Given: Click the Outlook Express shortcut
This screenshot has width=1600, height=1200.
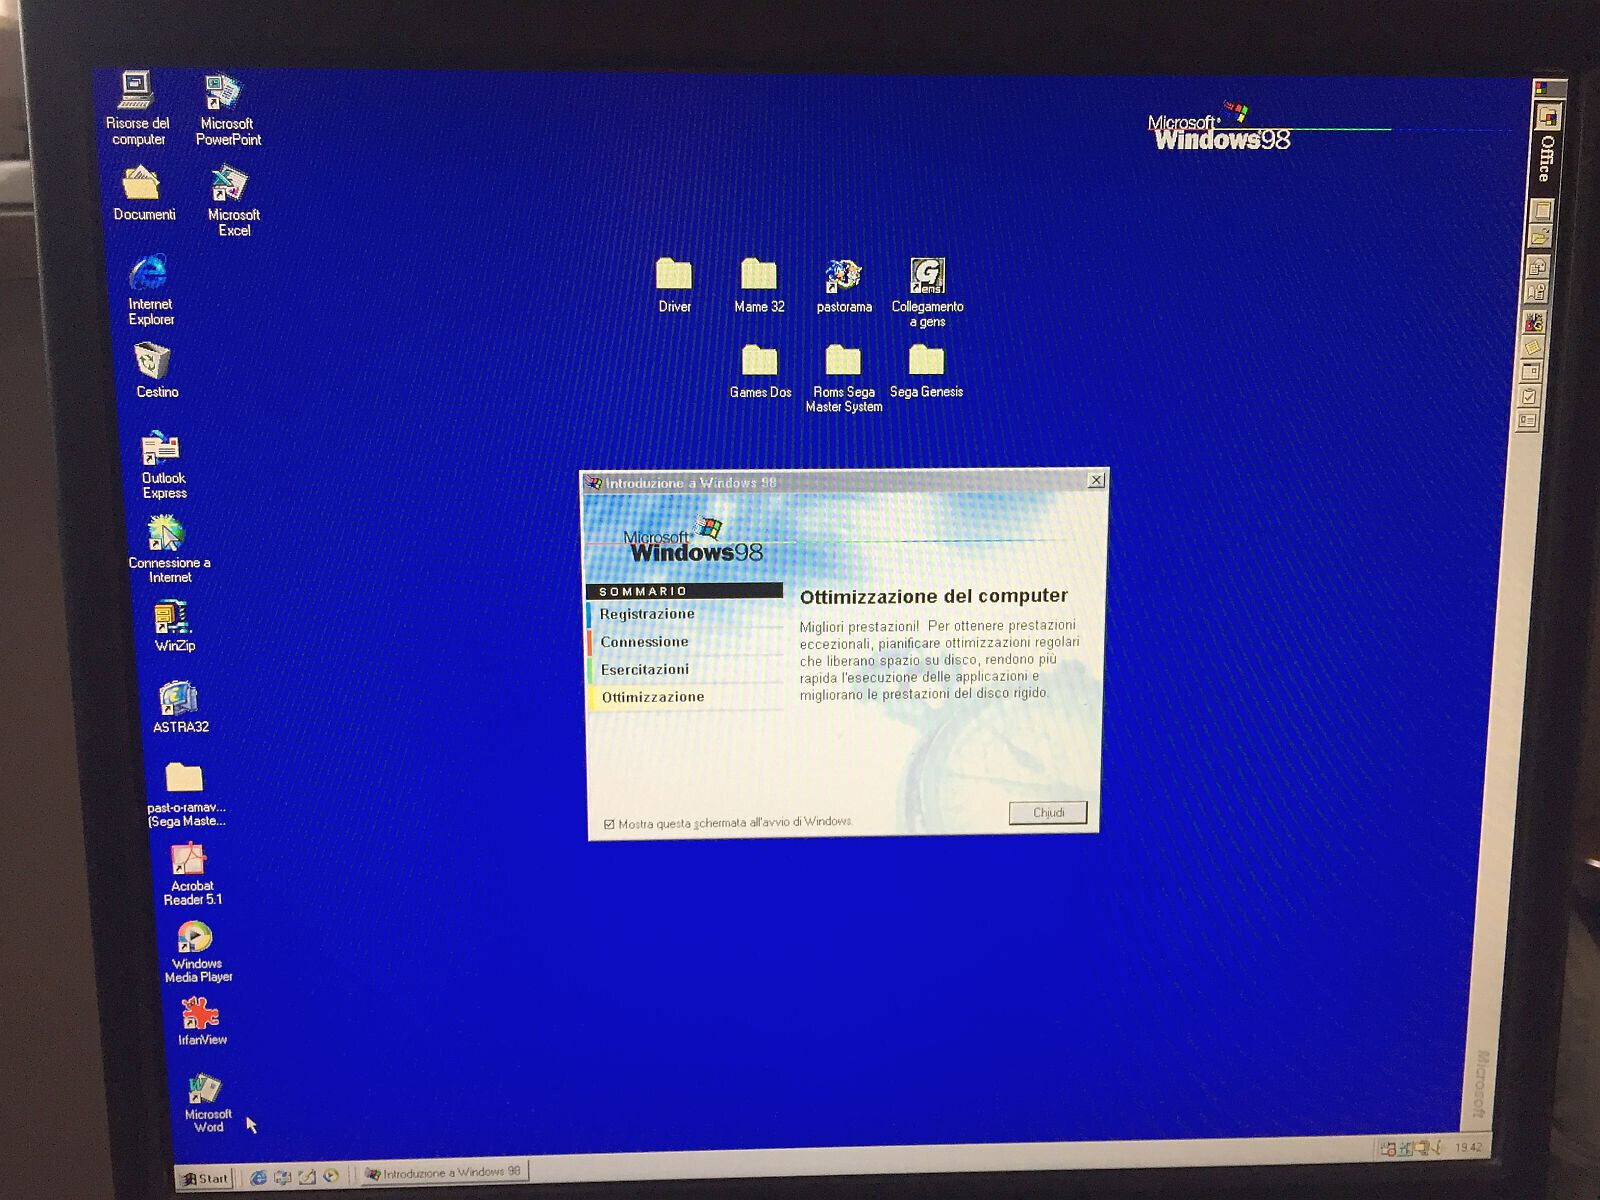Looking at the screenshot, I should pyautogui.click(x=161, y=450).
